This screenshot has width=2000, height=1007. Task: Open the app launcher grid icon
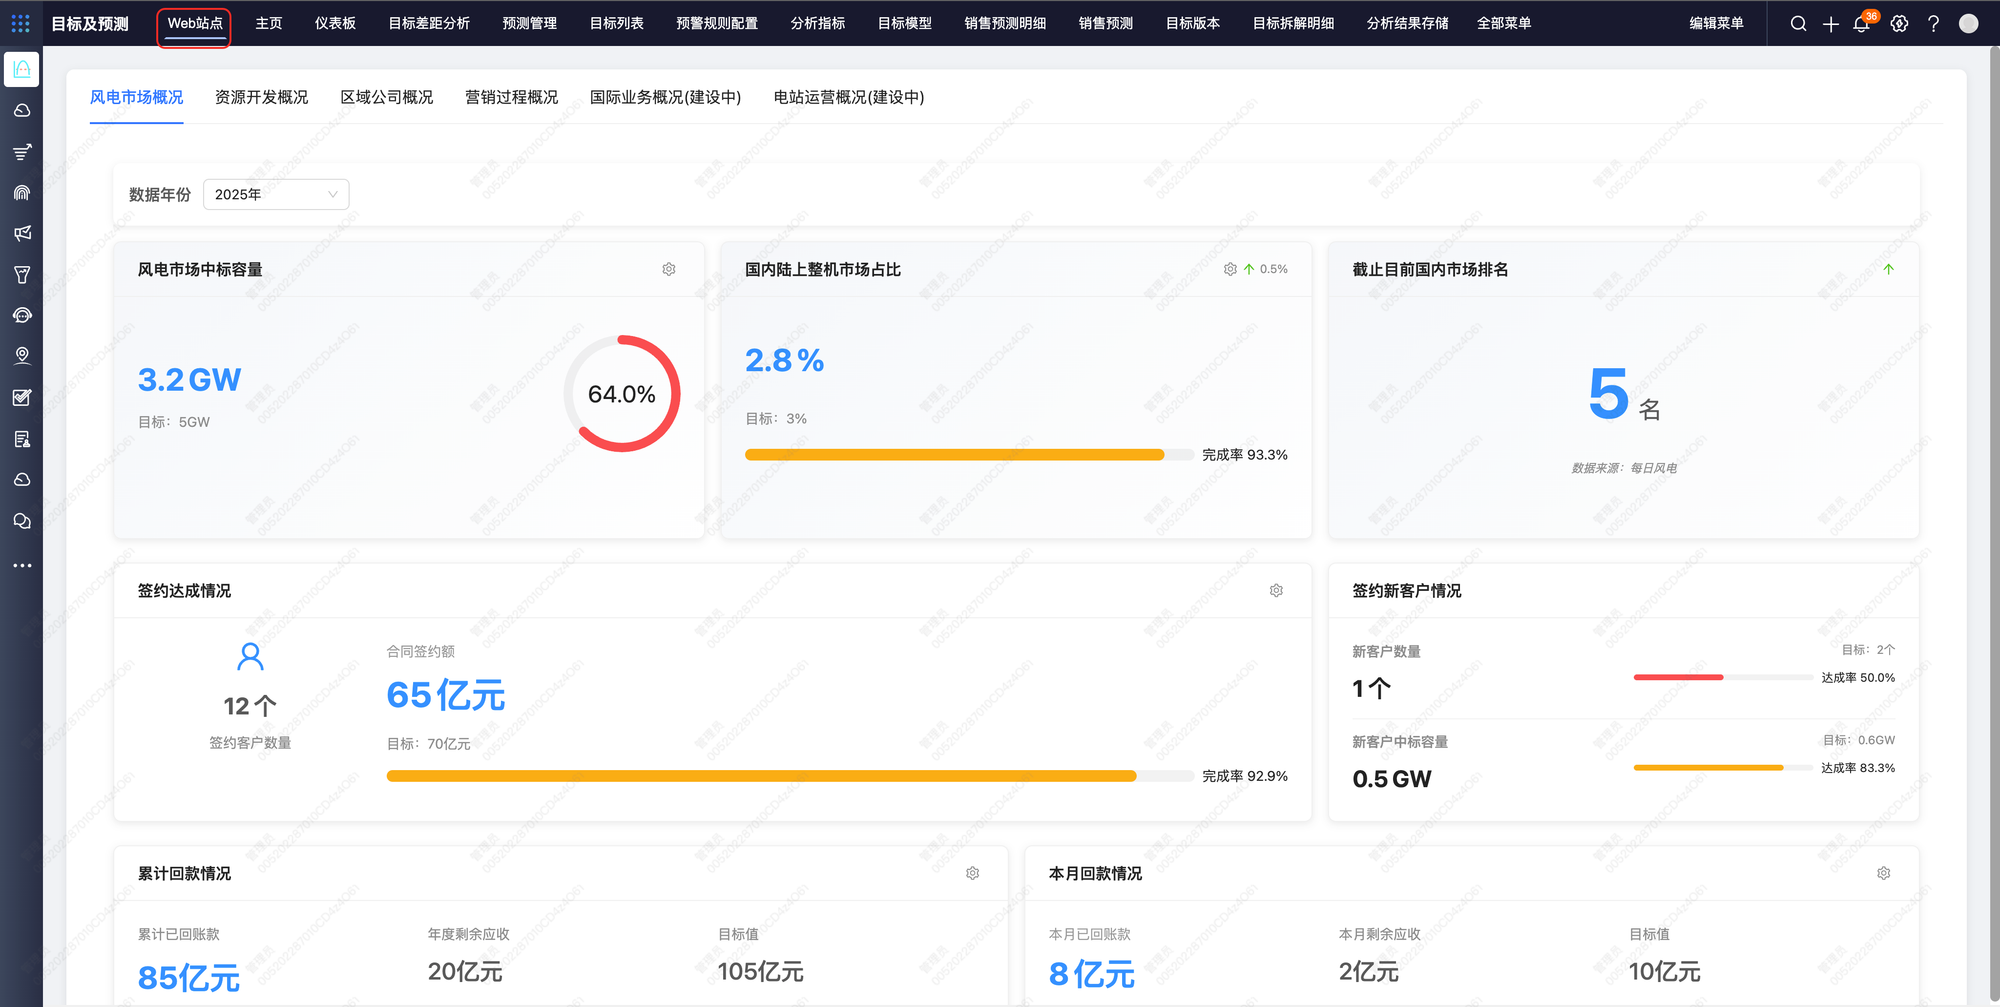[21, 23]
